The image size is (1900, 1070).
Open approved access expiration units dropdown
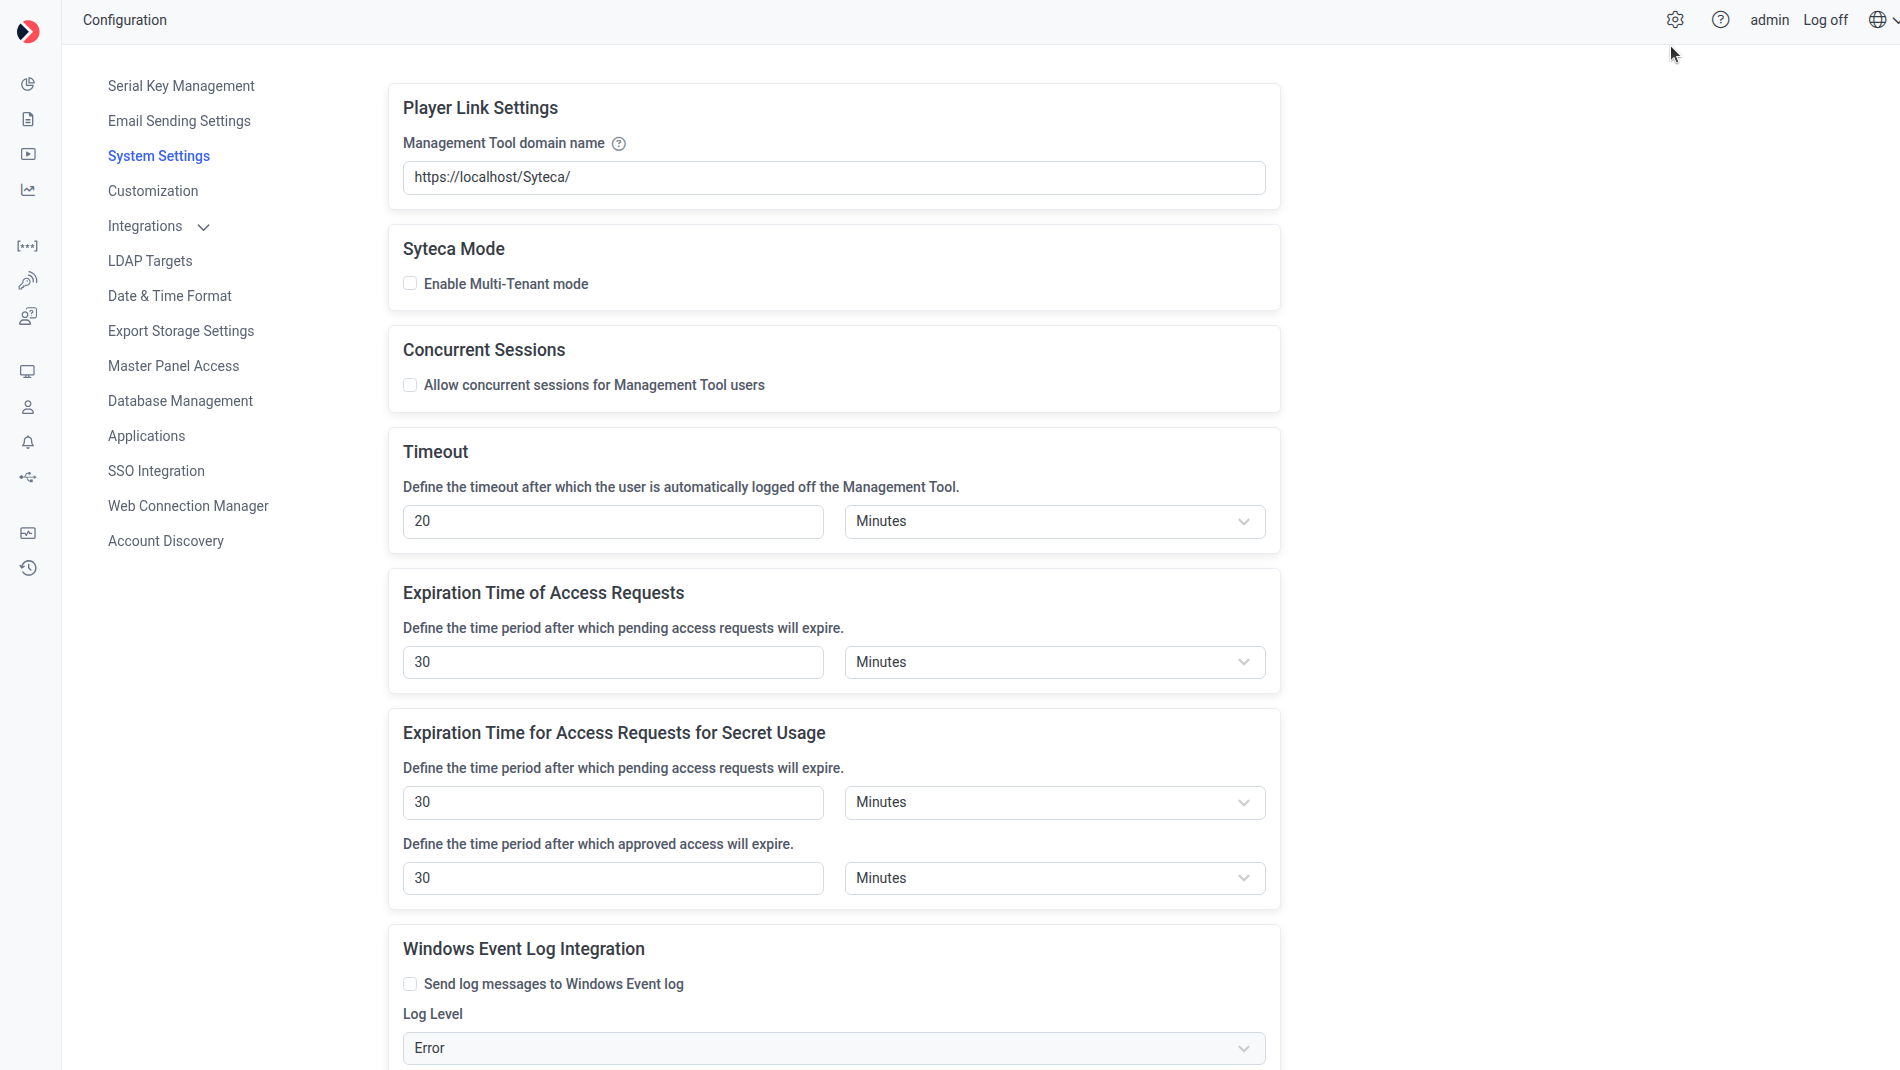1055,878
